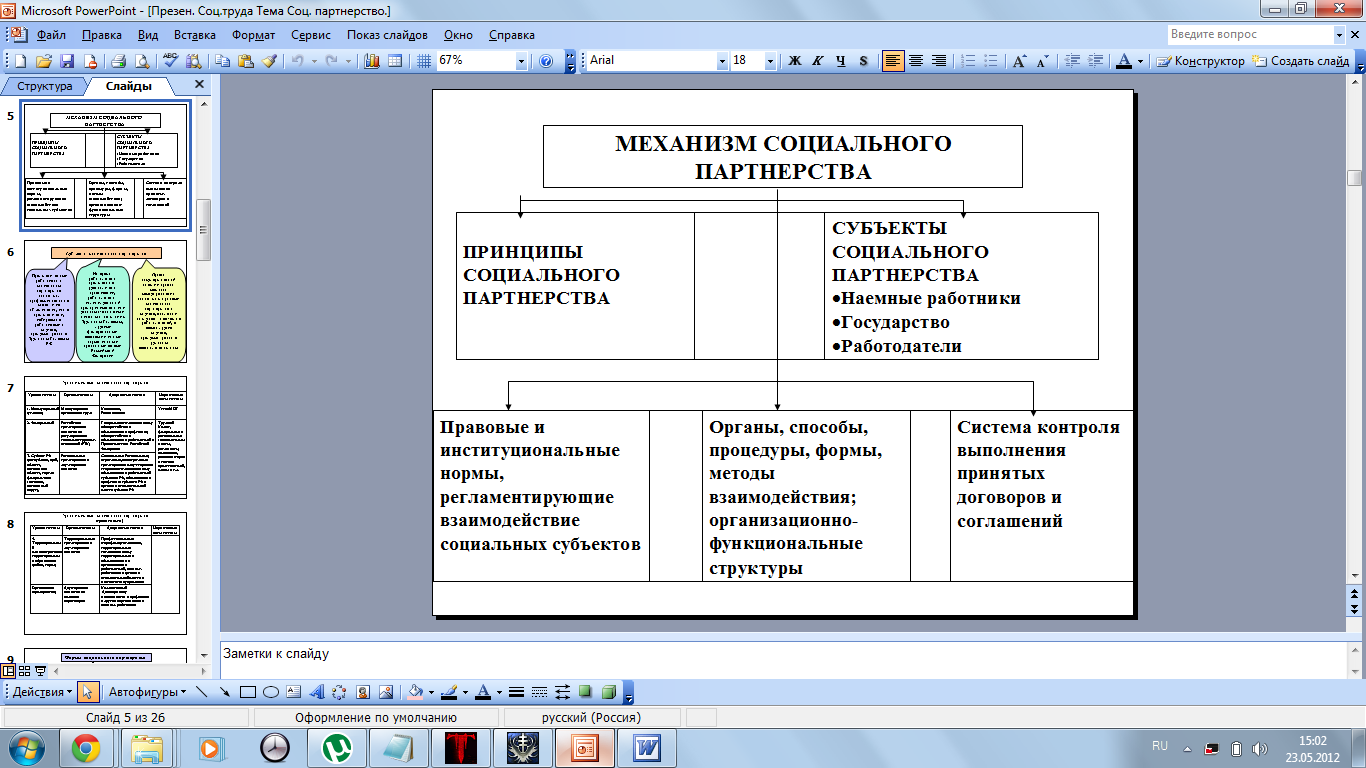
Task: Toggle center text alignment
Action: coord(916,60)
